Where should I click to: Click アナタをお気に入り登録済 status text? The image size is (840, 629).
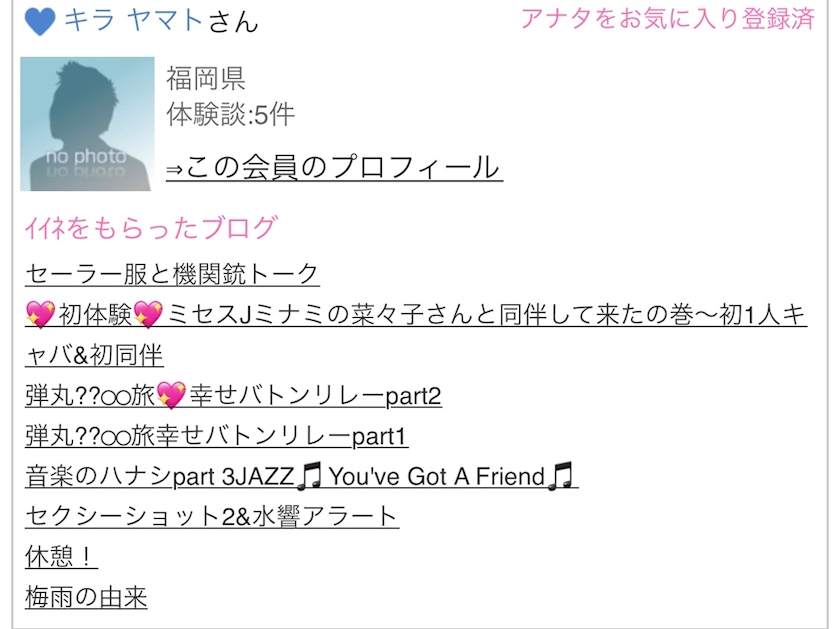coord(668,18)
